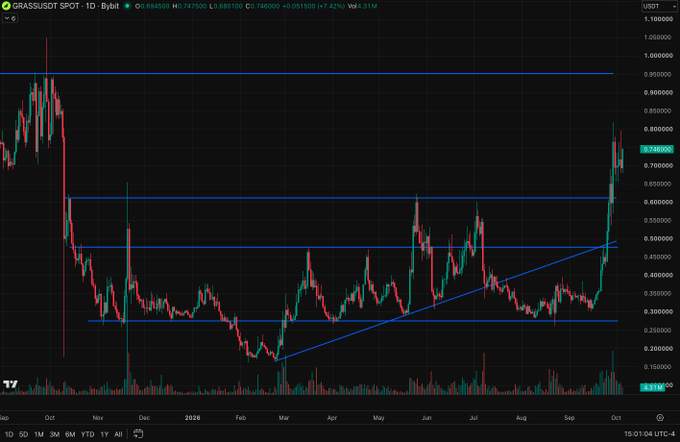
Task: Click the 4.31M volume axis label
Action: 652,387
